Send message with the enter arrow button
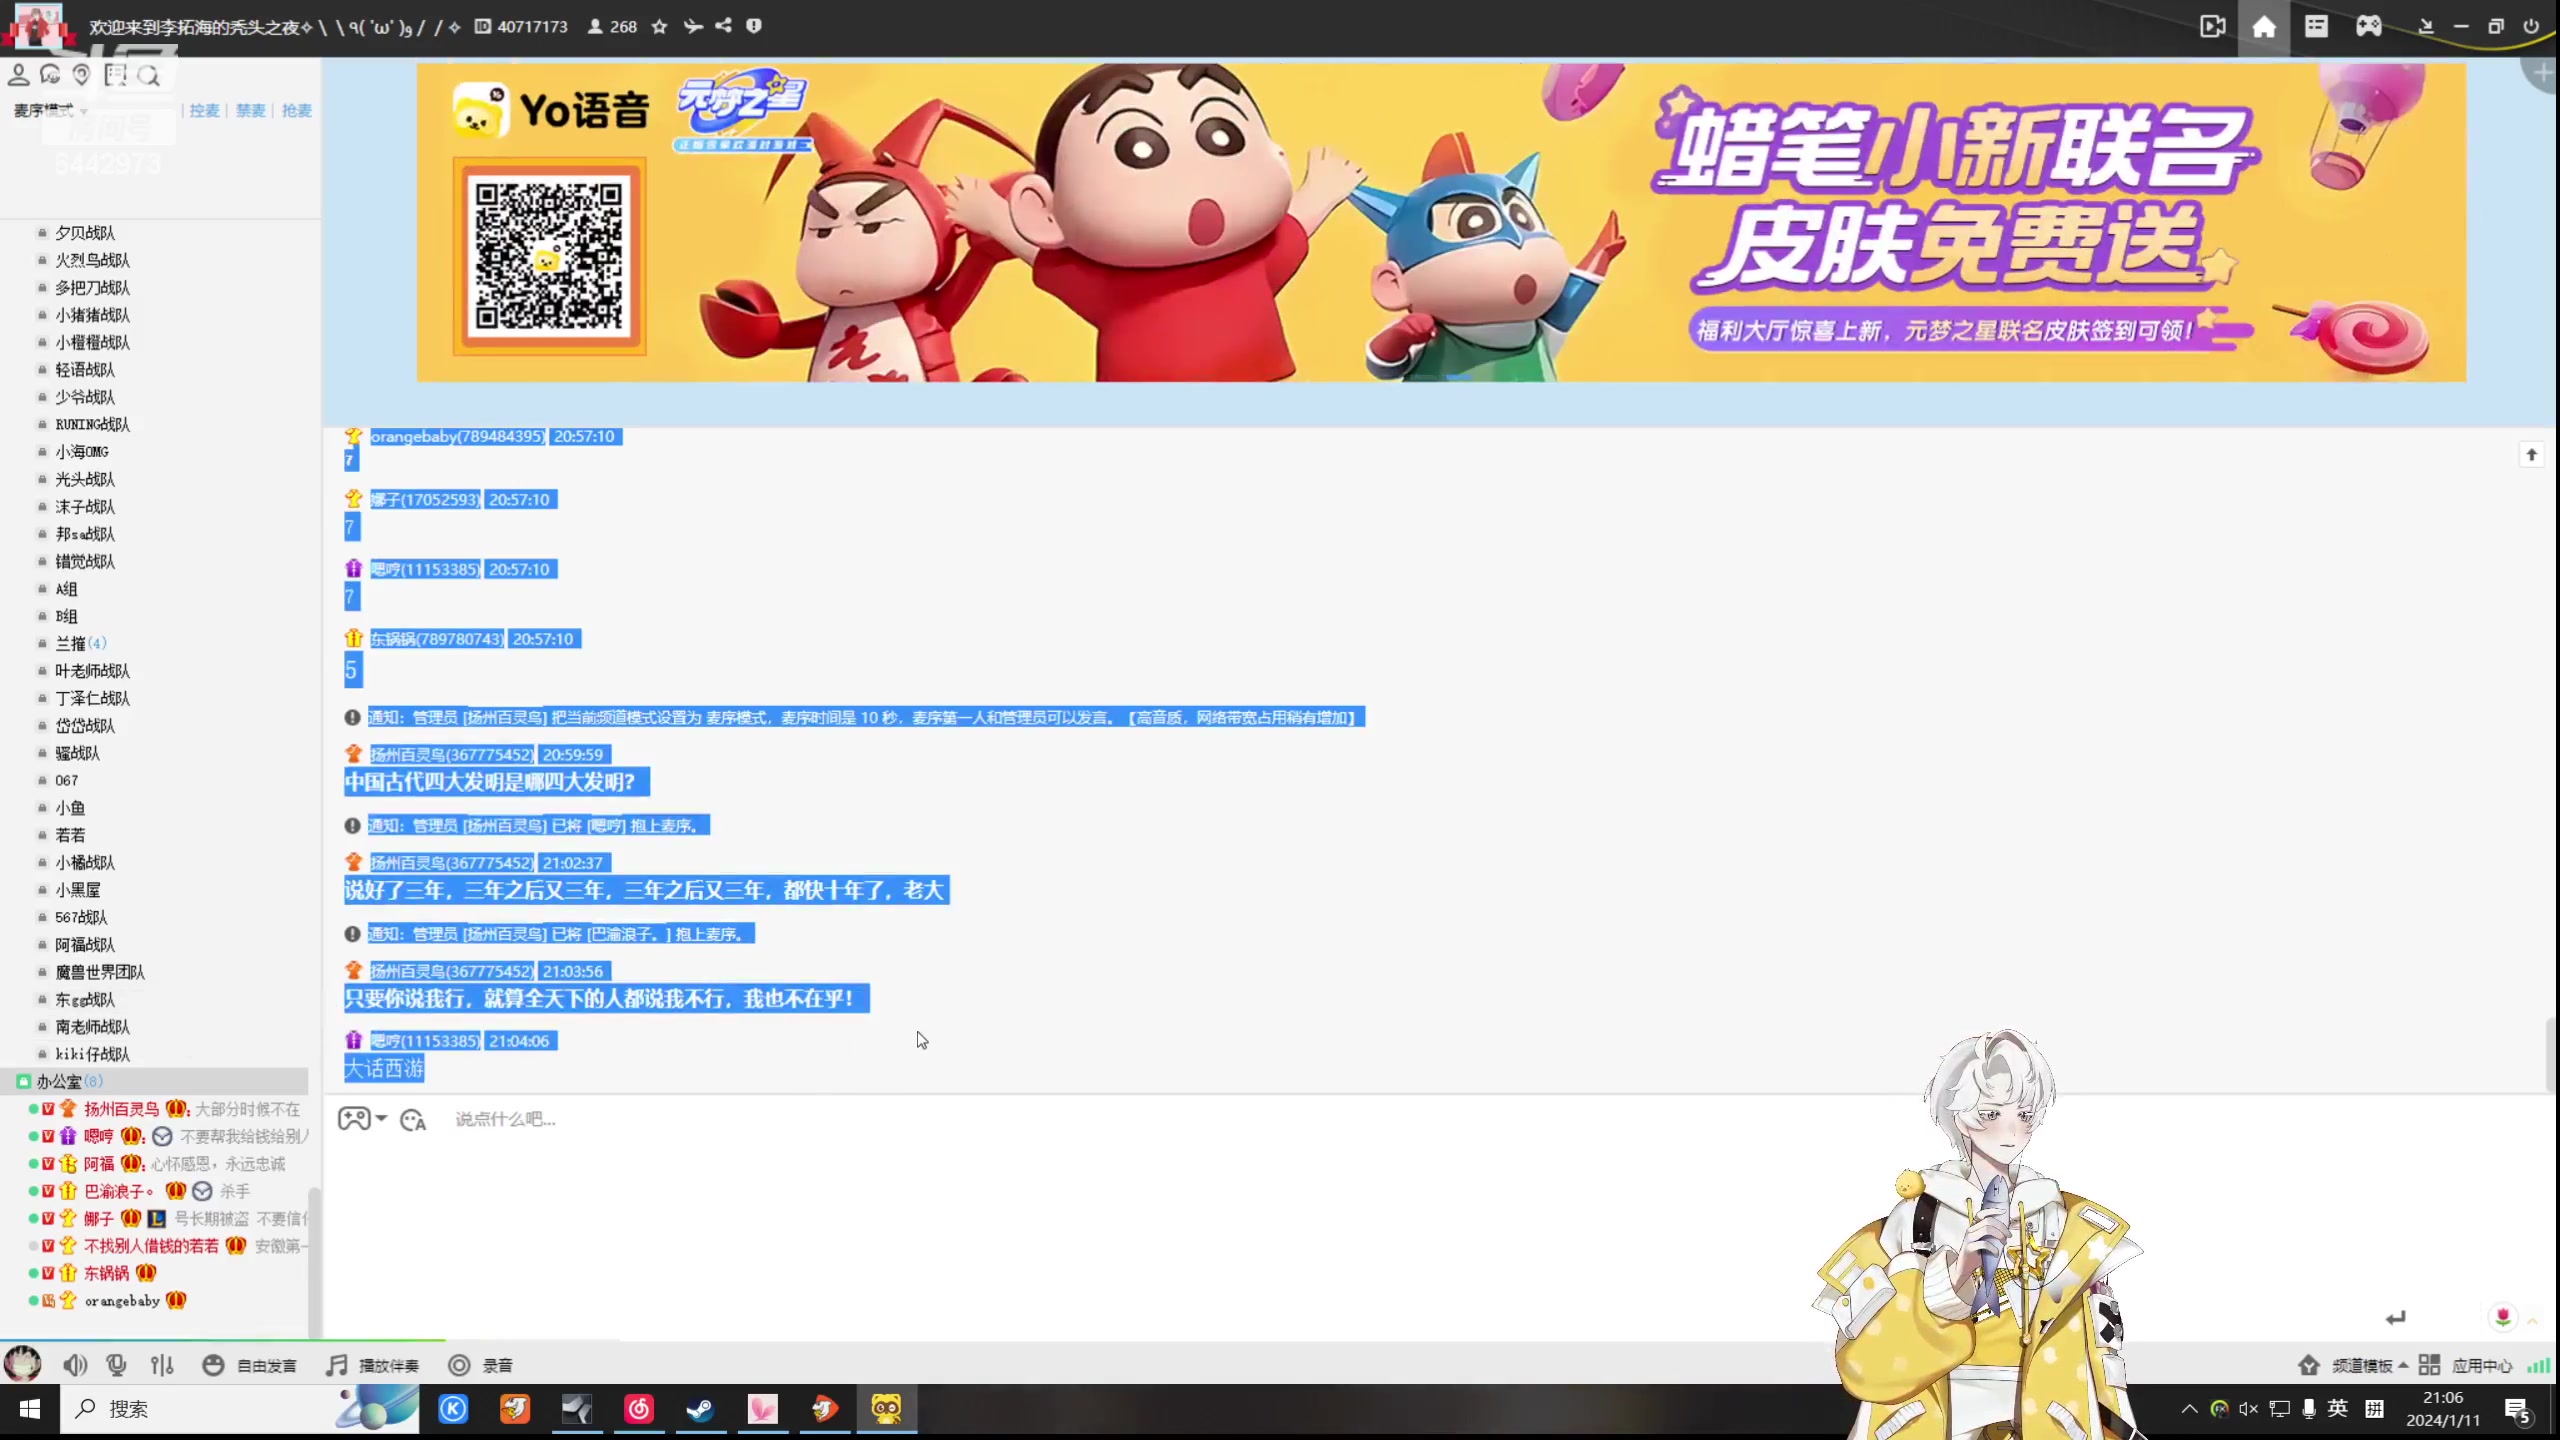Screen dimensions: 2560x1440 [2395, 1318]
